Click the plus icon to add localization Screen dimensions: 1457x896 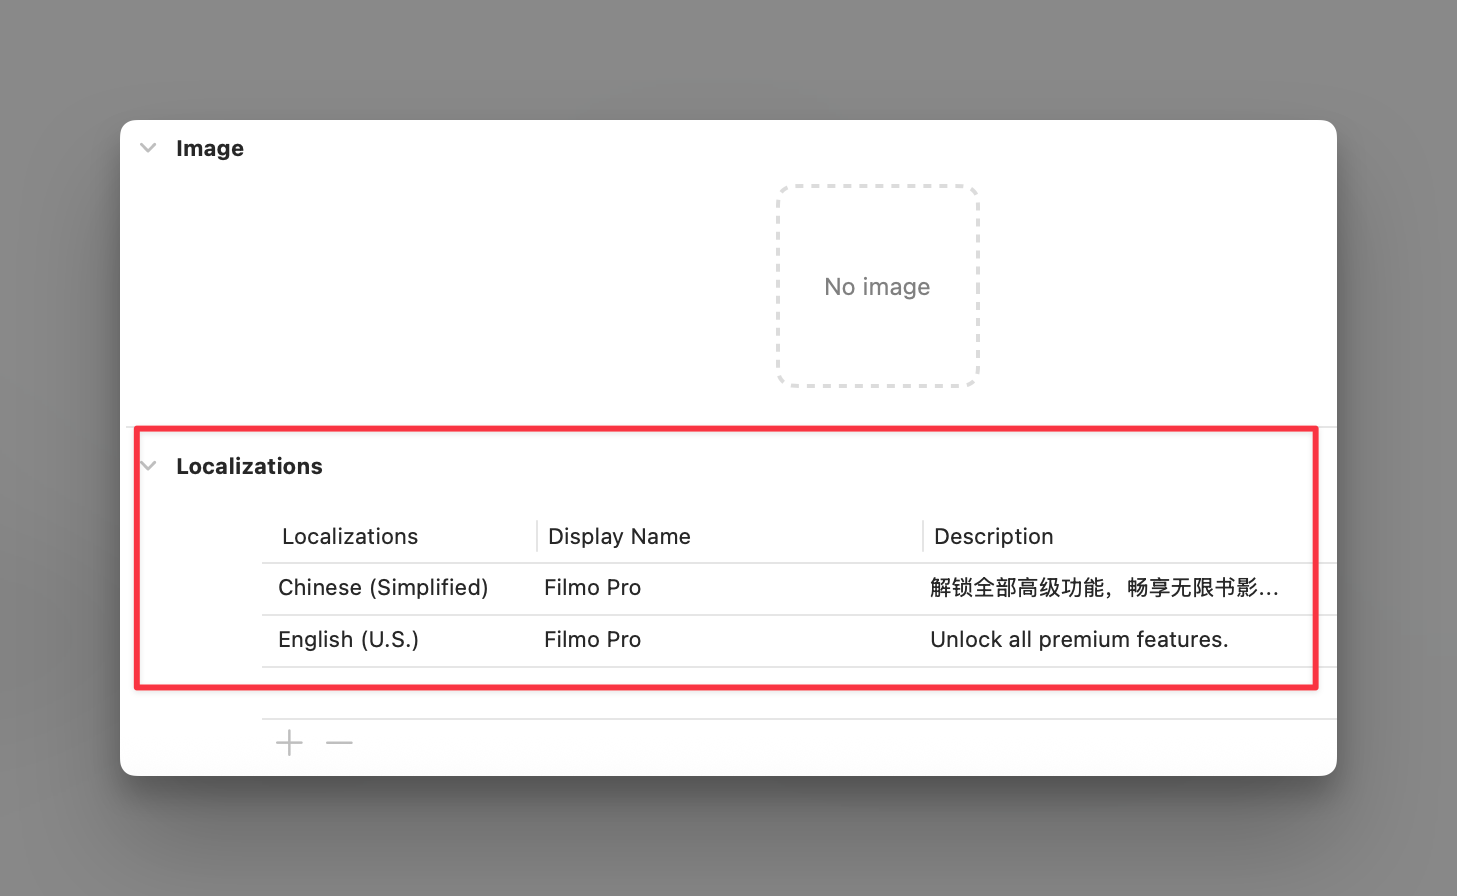pos(289,743)
